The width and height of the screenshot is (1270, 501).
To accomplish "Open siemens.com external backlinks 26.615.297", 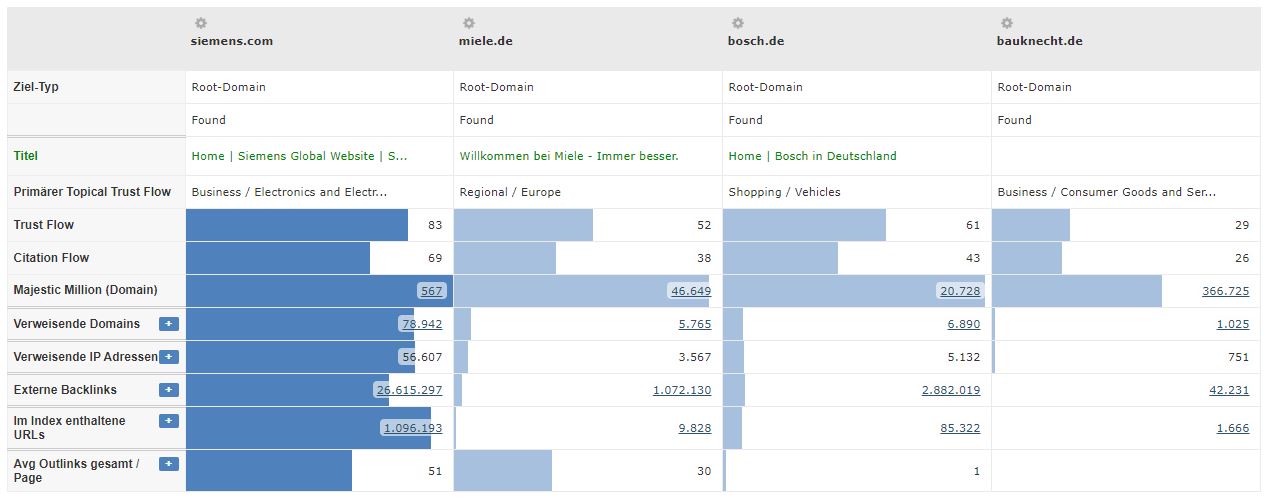I will click(409, 390).
